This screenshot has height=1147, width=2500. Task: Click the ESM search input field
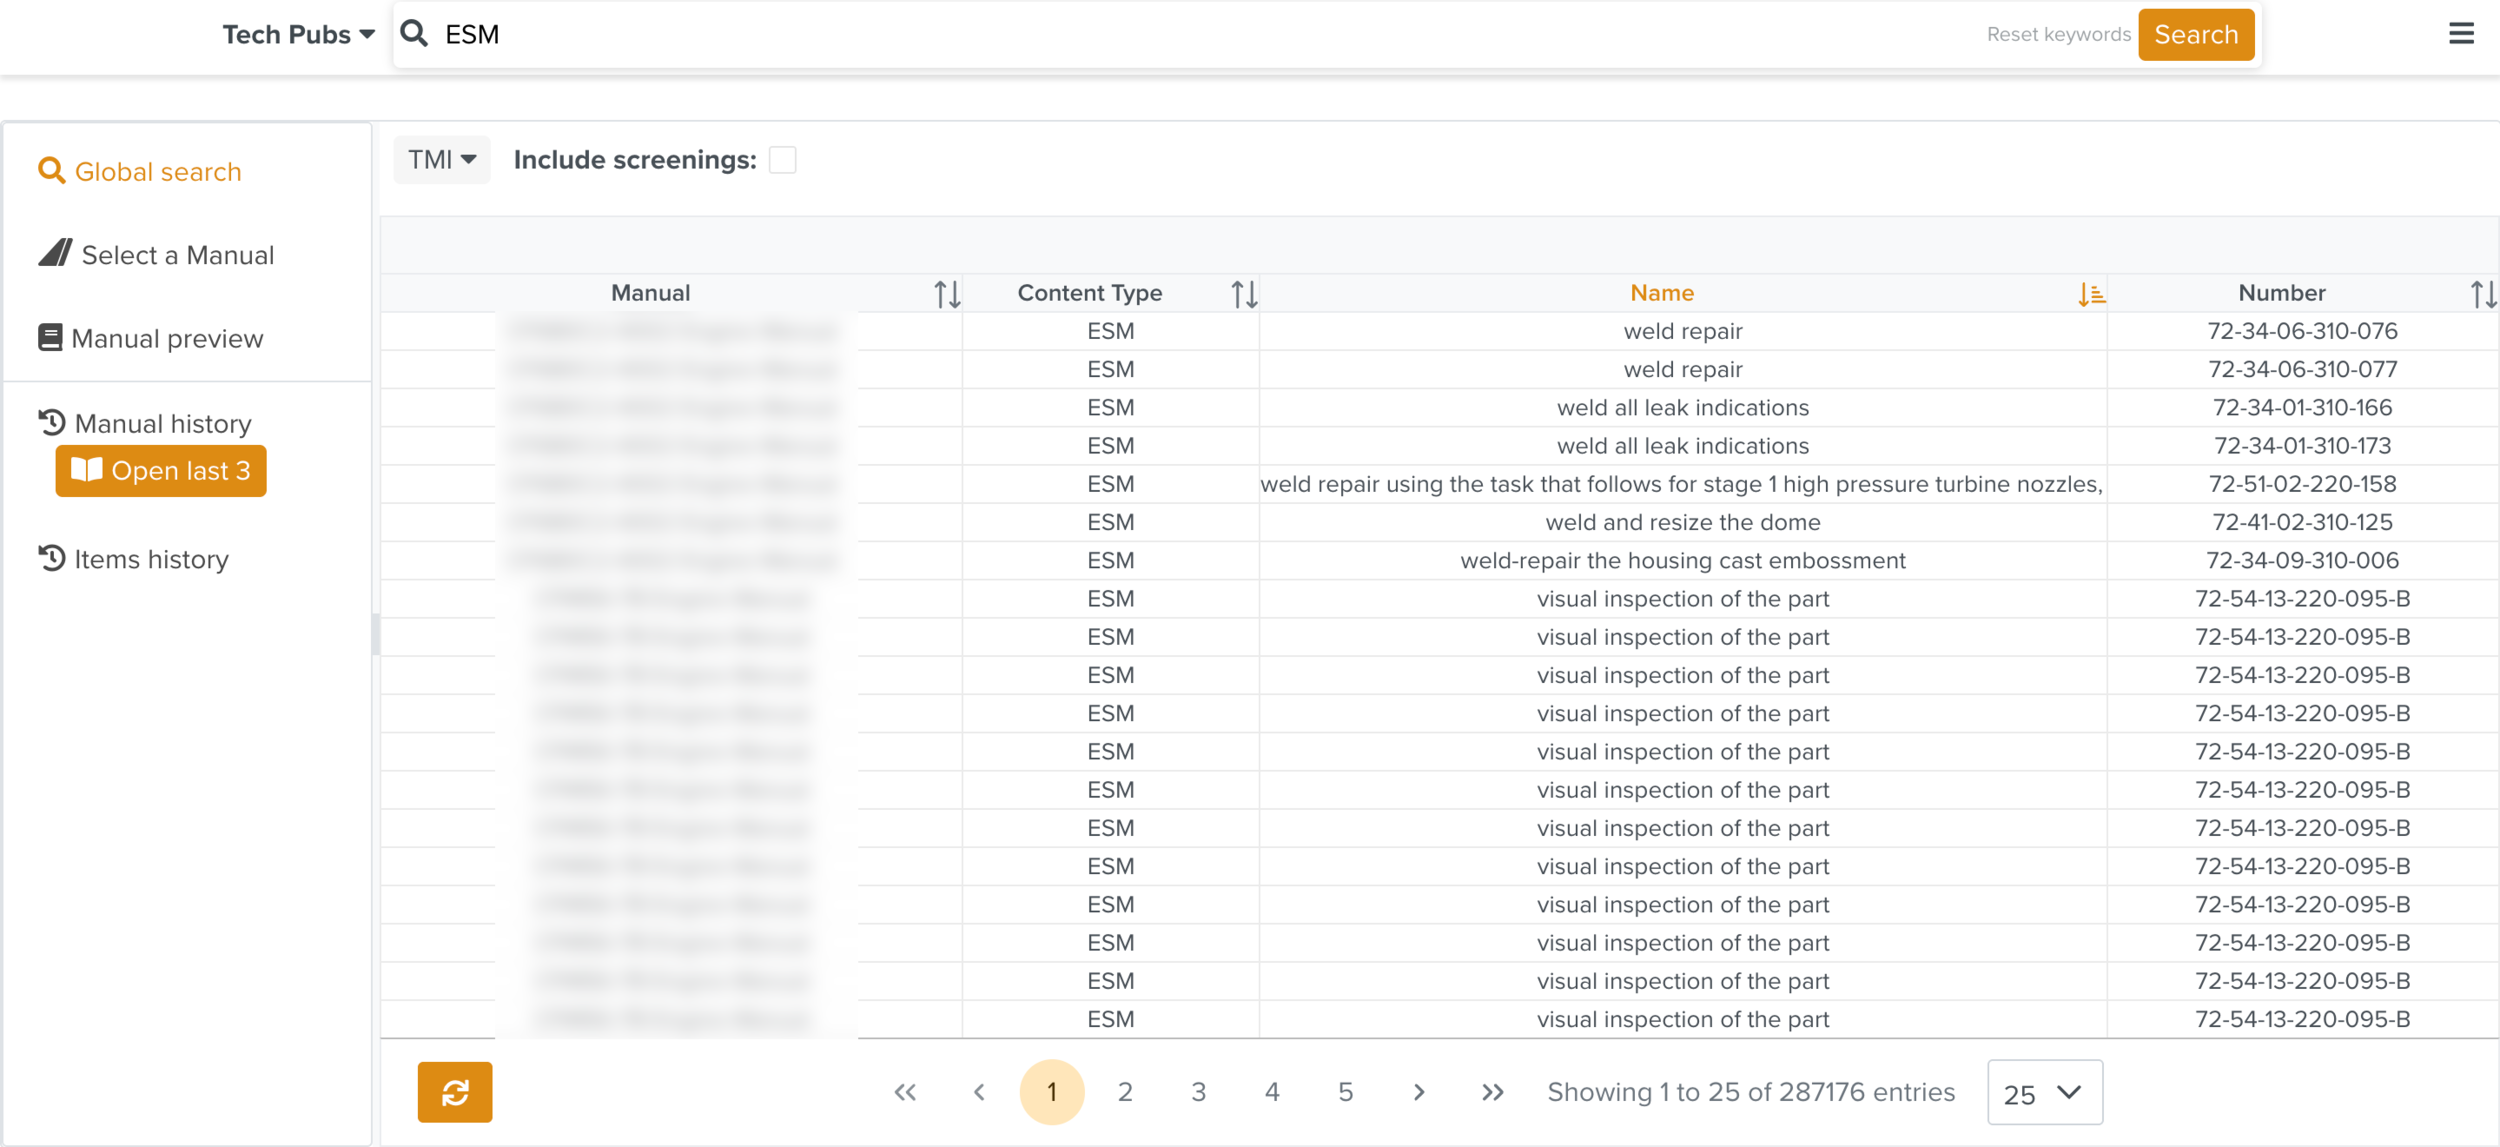click(1200, 35)
